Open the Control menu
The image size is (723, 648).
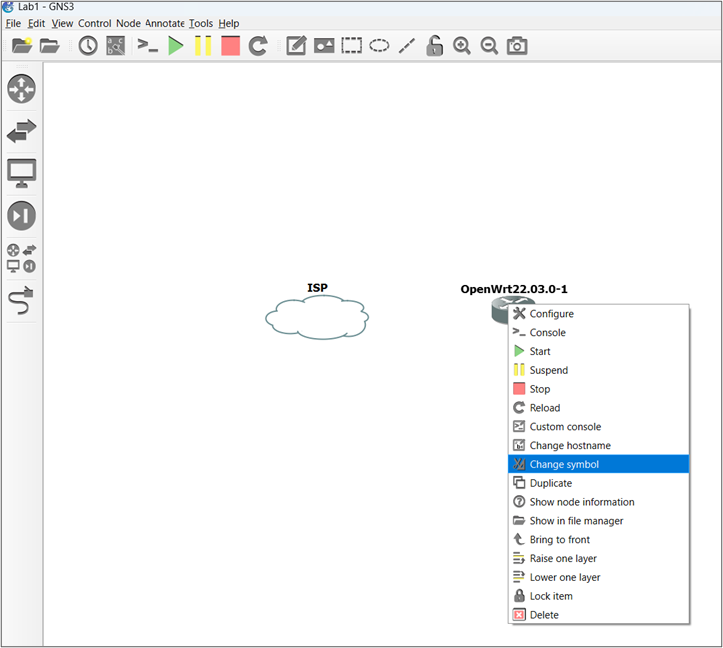(95, 23)
